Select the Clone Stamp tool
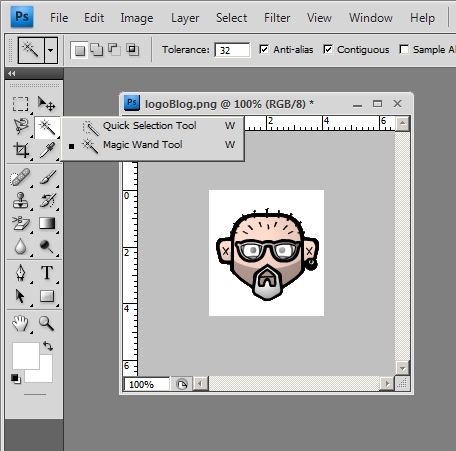456x451 pixels. click(x=20, y=200)
